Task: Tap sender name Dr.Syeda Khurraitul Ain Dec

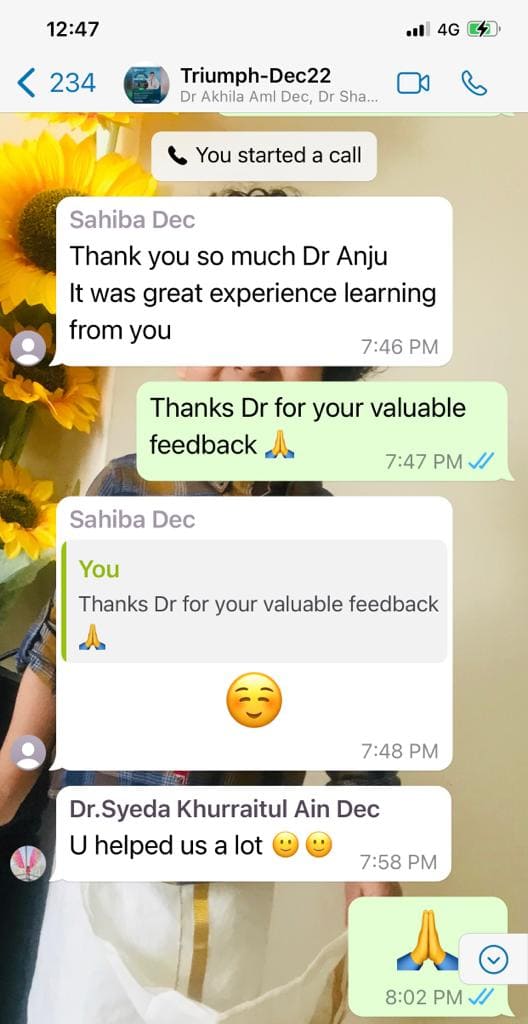Action: click(x=224, y=809)
